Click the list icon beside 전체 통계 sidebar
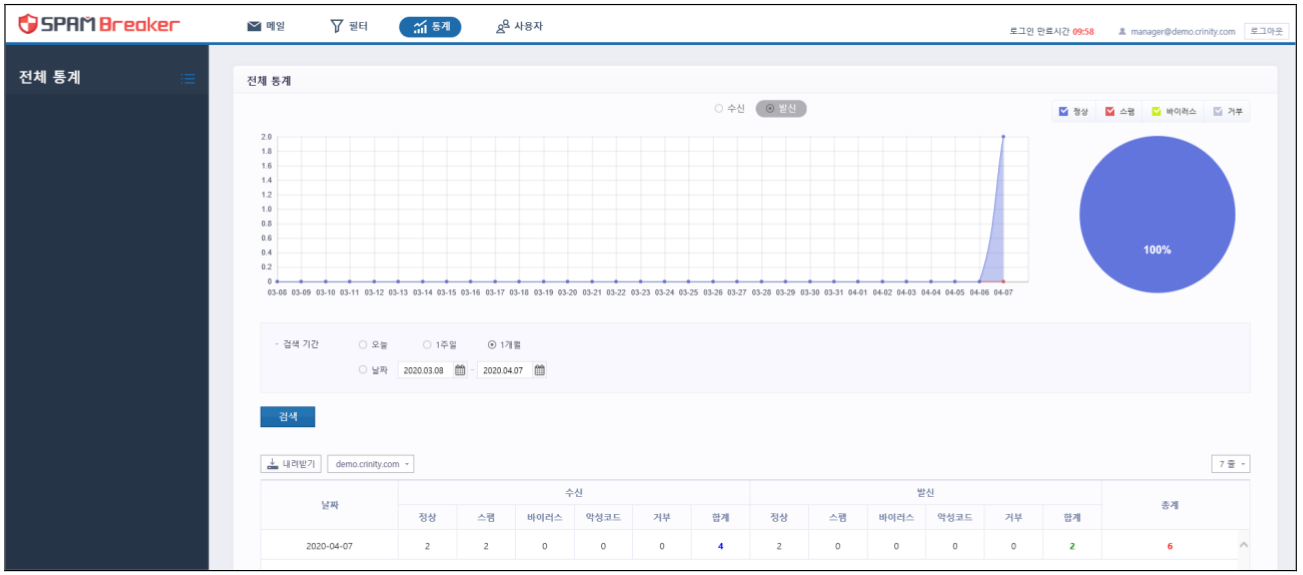The image size is (1303, 575). click(x=188, y=78)
